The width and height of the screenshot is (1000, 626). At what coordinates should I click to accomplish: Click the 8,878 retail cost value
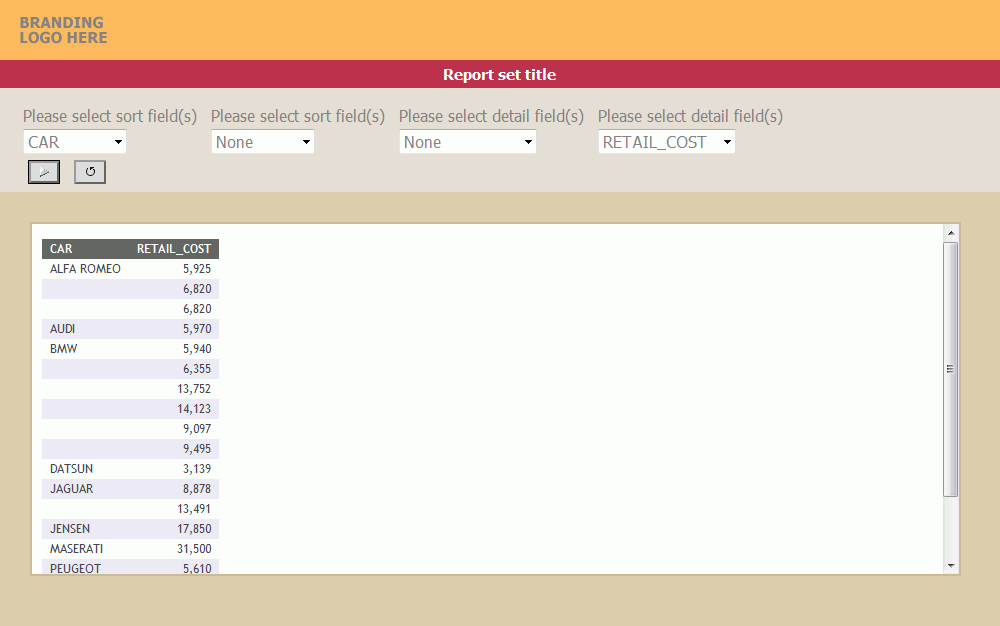197,489
